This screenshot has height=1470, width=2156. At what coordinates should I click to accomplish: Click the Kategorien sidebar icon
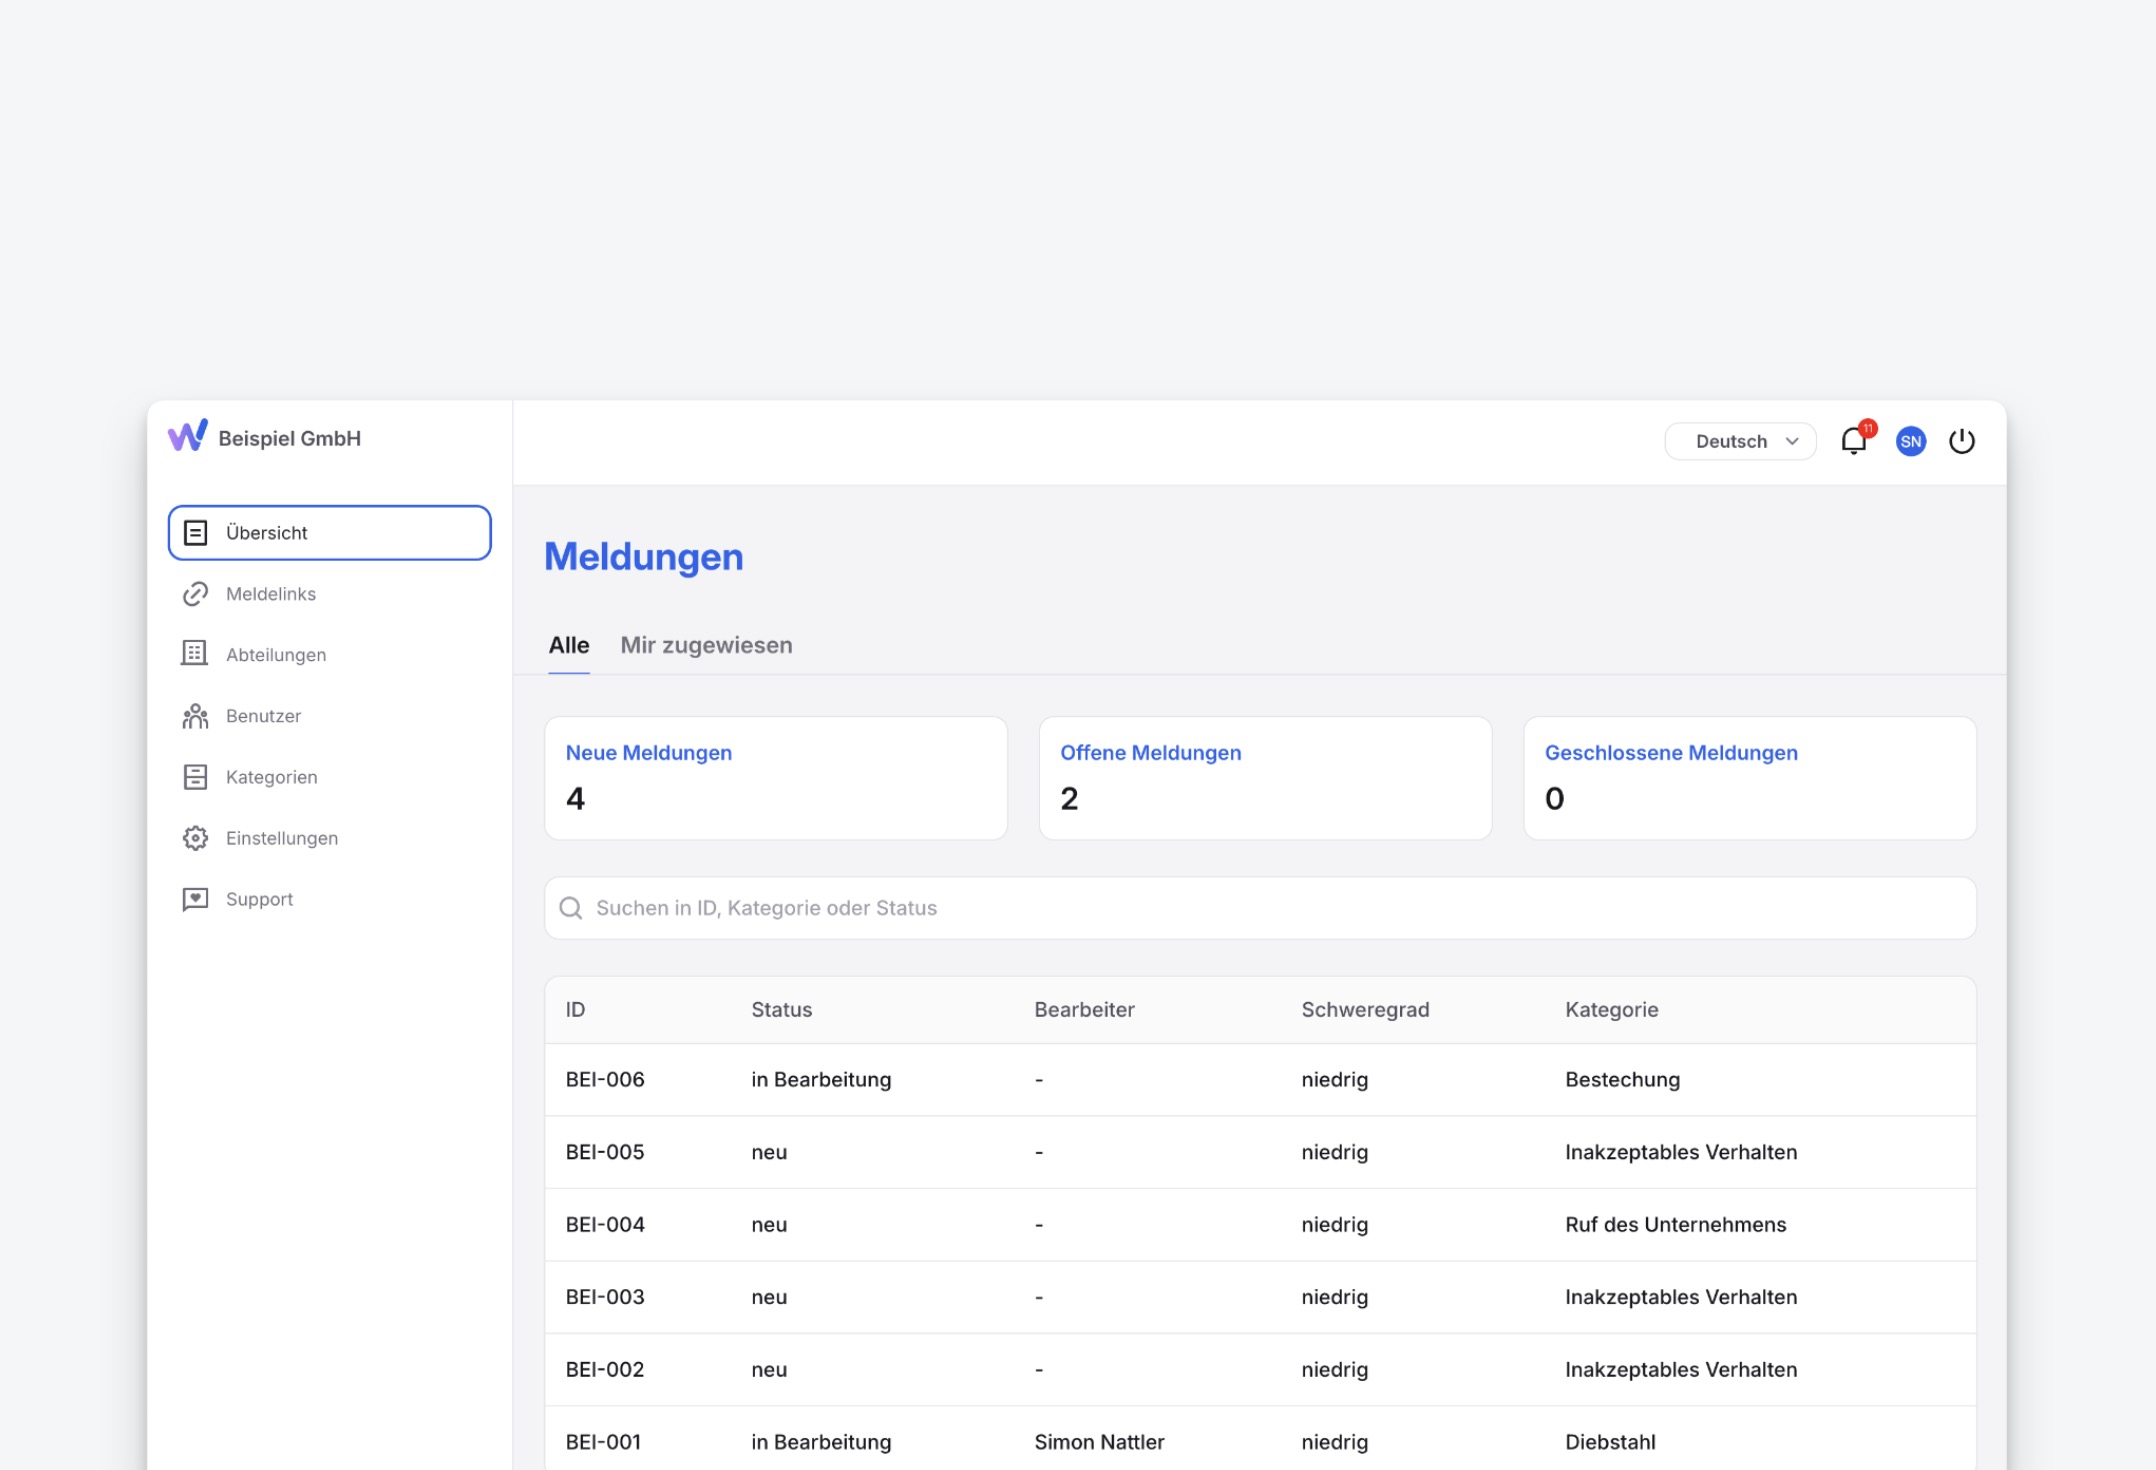[x=196, y=777]
